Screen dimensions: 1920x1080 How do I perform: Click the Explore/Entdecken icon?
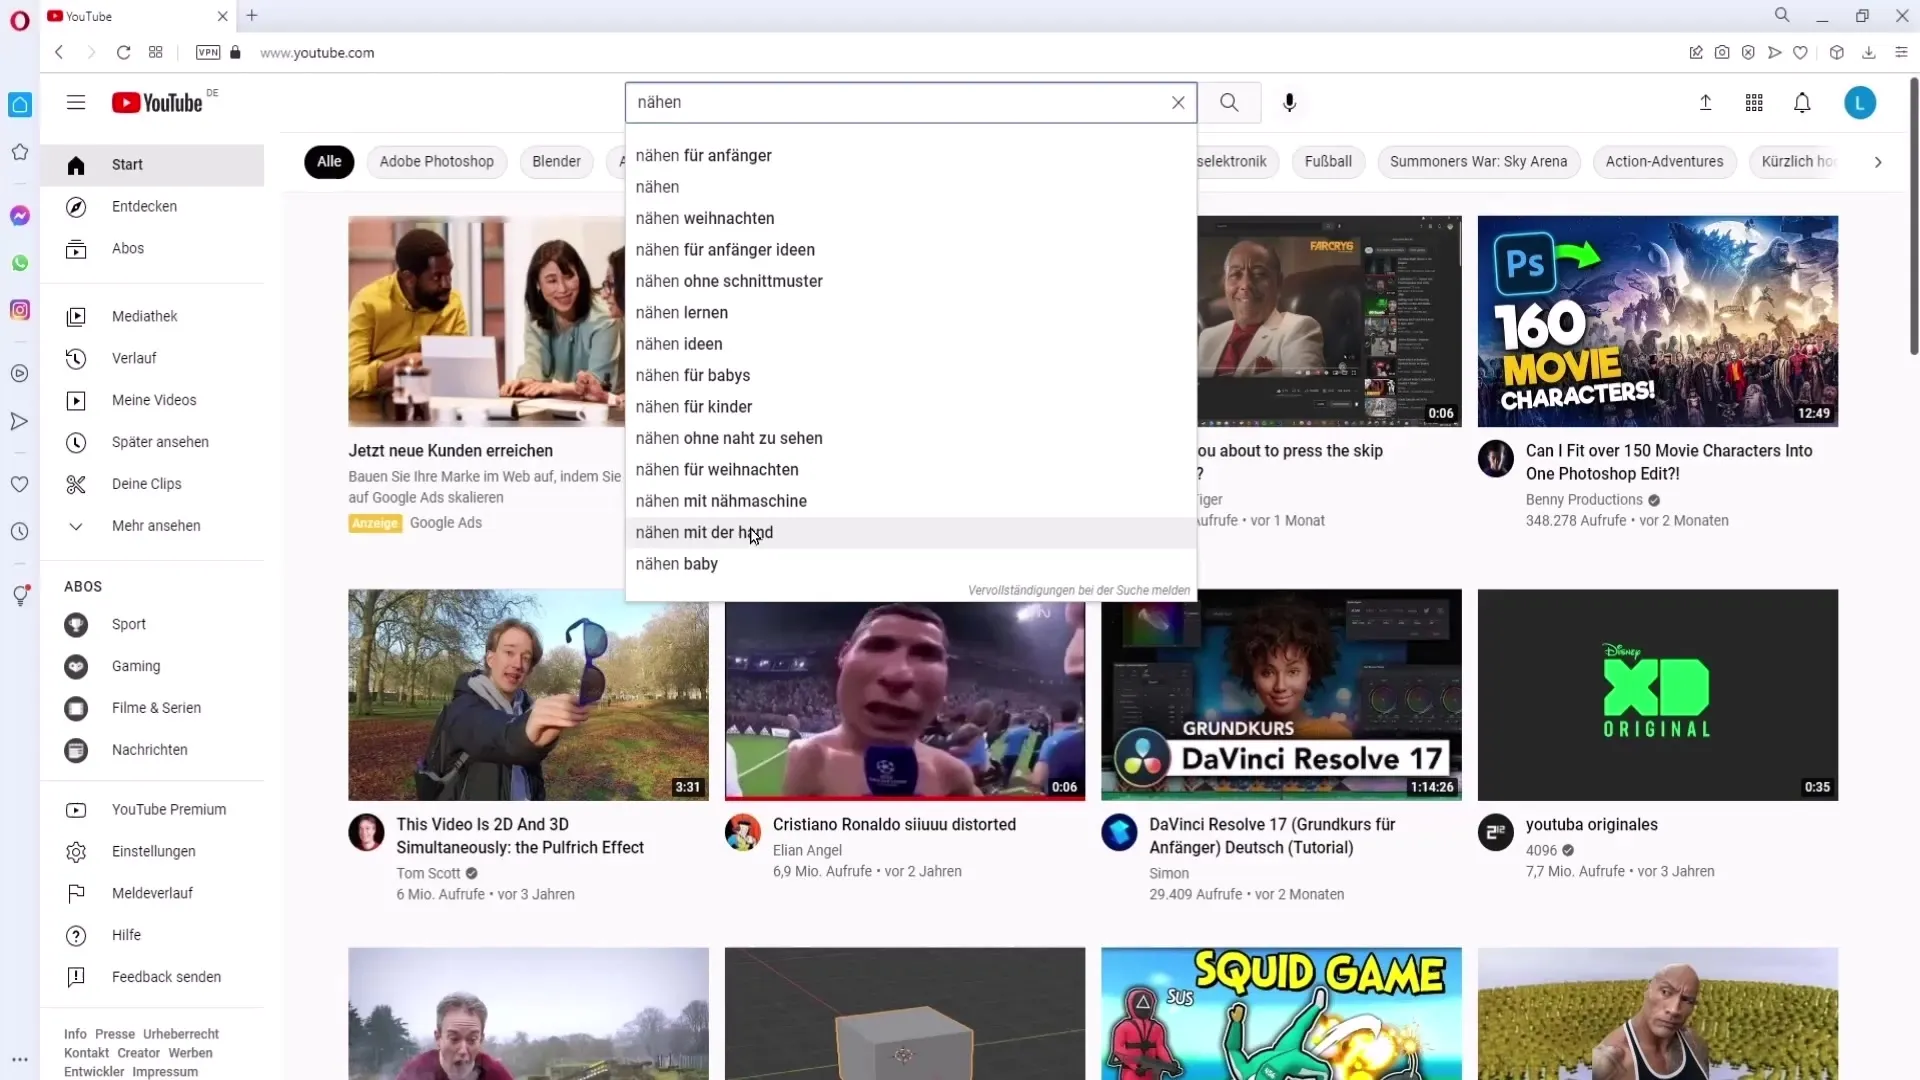(x=75, y=206)
